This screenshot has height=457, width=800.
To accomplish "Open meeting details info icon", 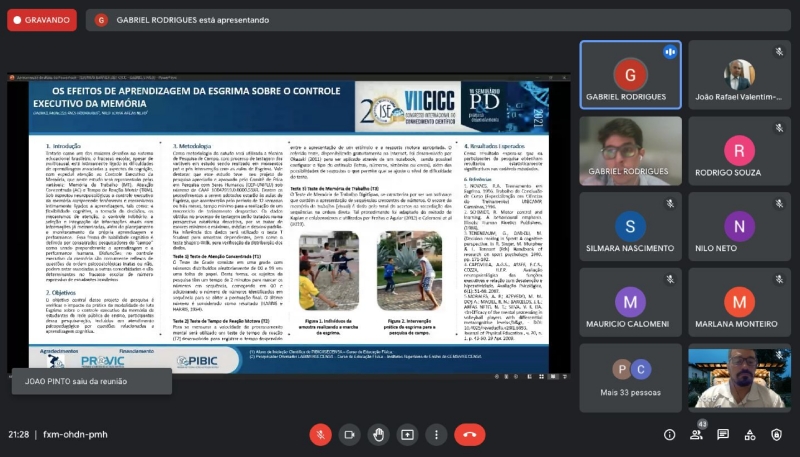I will (669, 435).
